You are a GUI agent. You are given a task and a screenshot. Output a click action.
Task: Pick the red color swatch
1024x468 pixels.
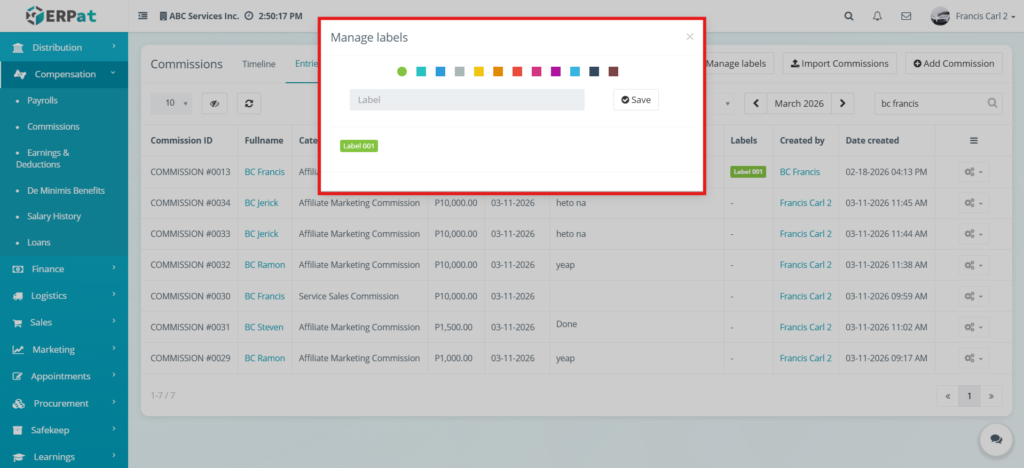517,71
